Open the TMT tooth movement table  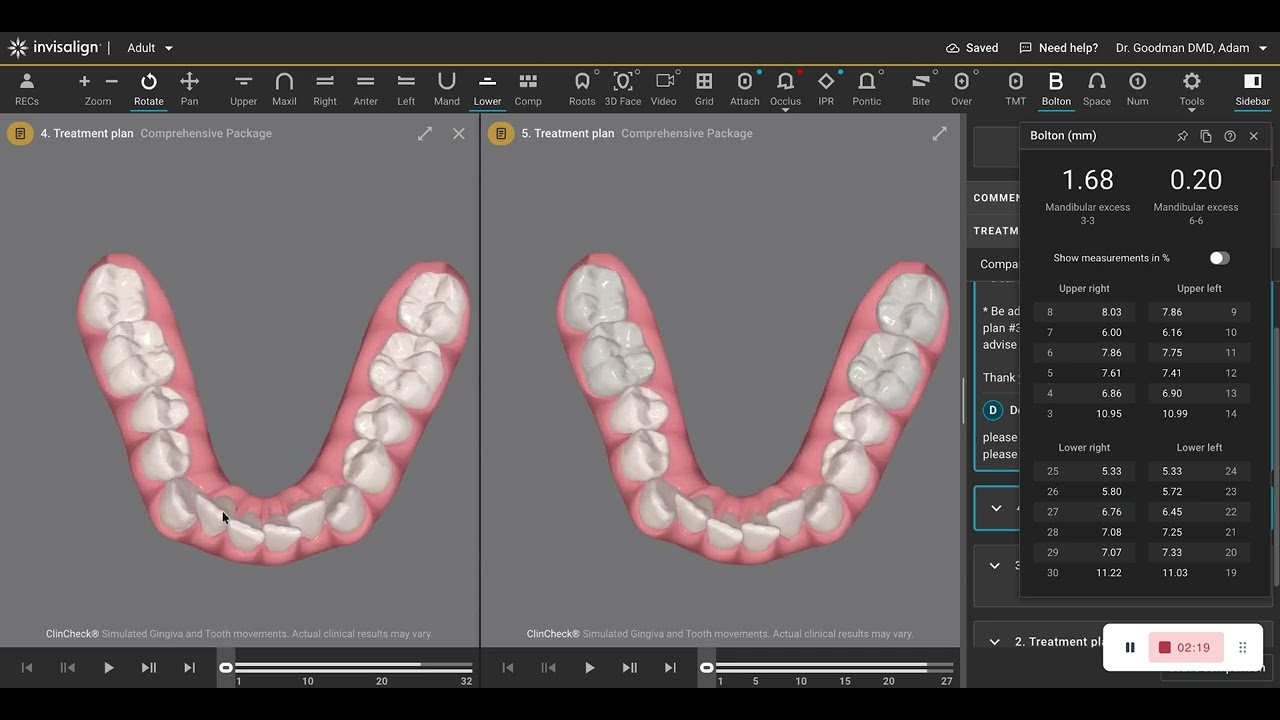1015,88
